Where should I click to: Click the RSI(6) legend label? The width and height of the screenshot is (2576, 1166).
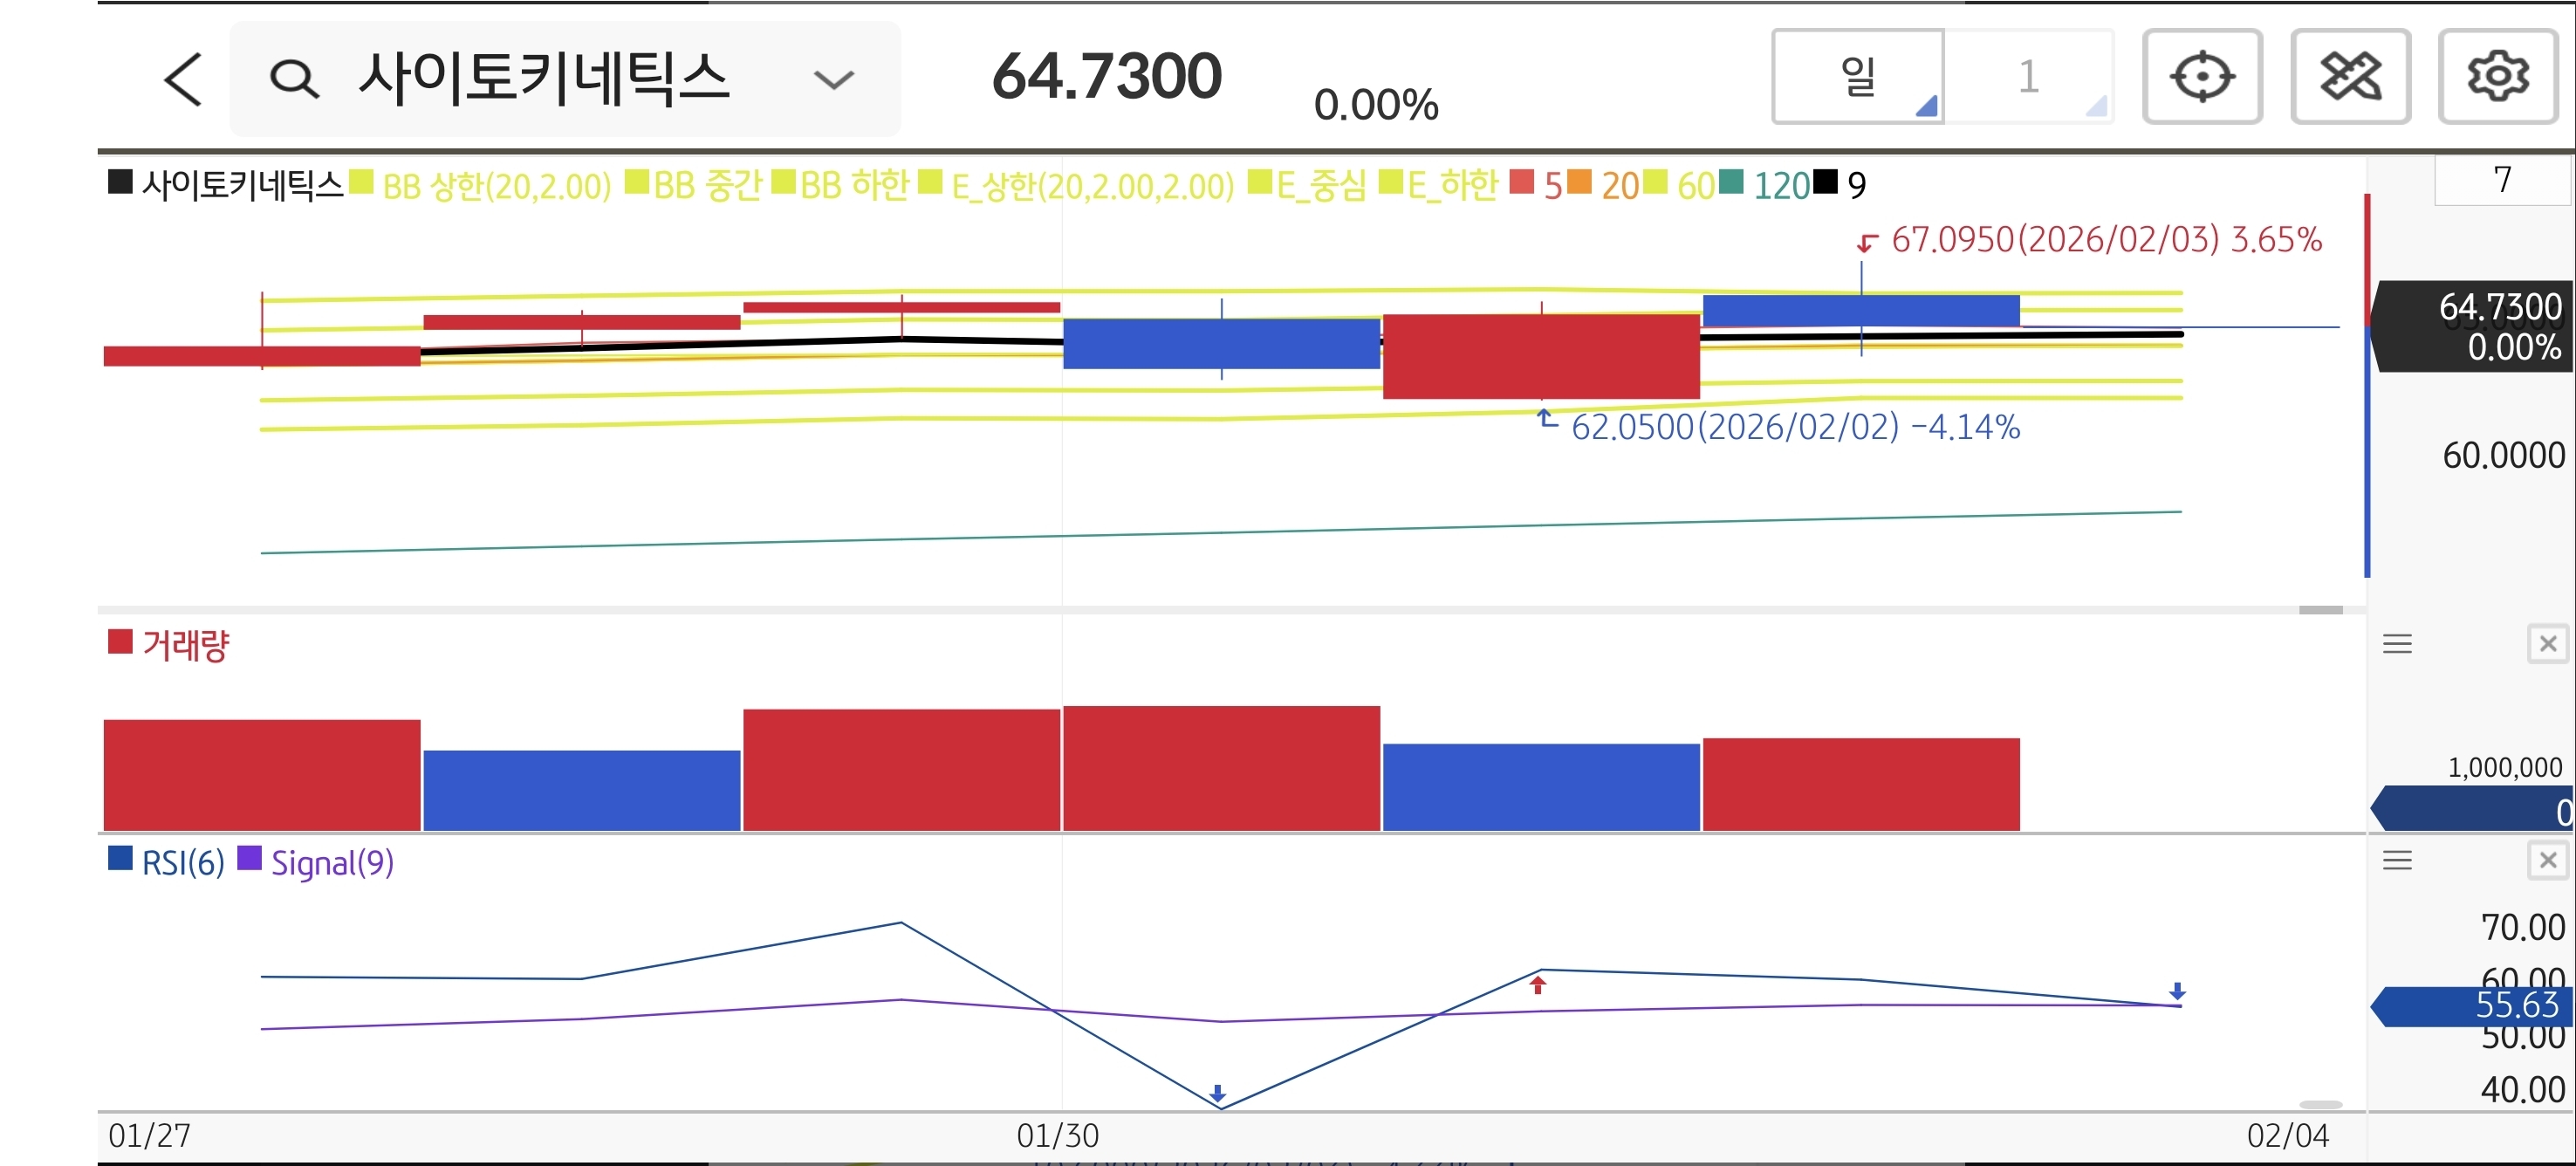182,862
